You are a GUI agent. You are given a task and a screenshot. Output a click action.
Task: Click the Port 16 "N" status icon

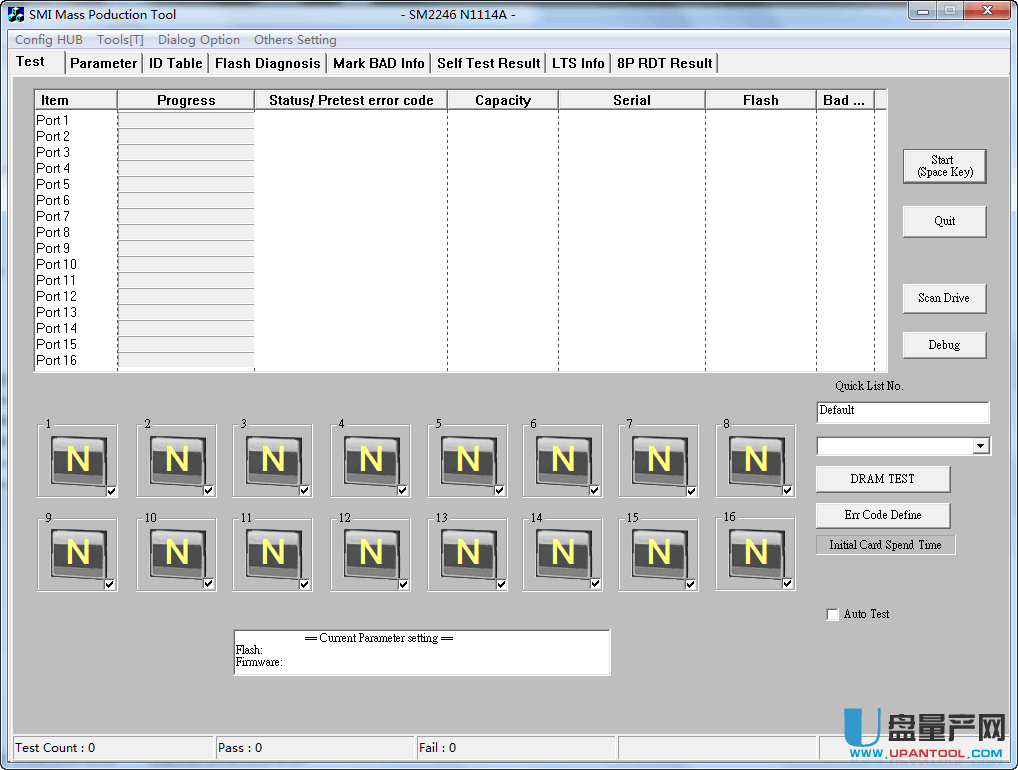click(755, 553)
